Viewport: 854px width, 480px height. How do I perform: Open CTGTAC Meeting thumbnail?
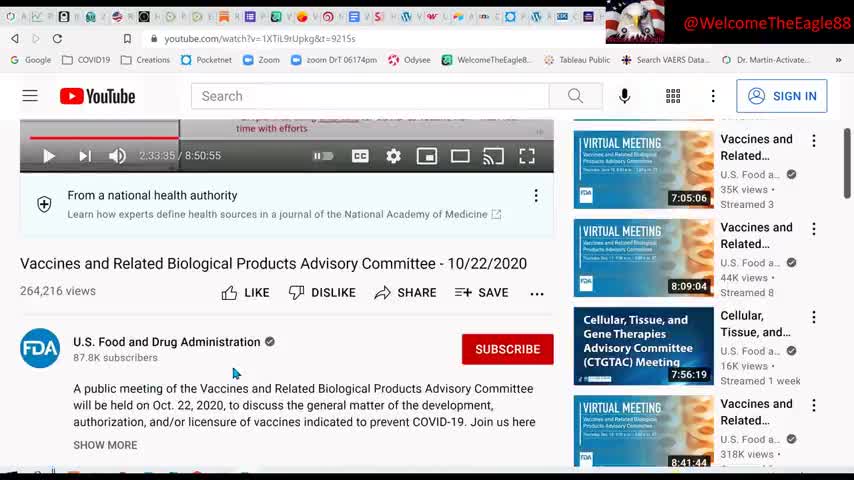[643, 346]
